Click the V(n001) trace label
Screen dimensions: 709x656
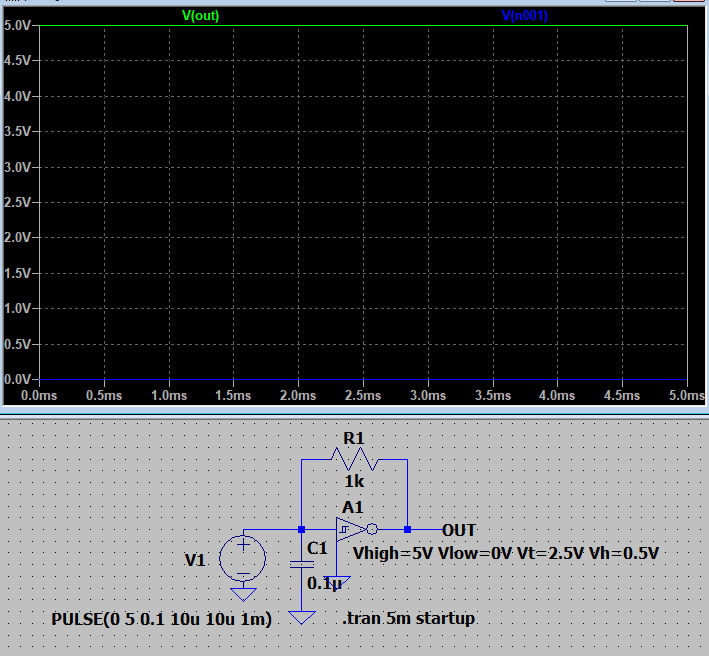[525, 15]
